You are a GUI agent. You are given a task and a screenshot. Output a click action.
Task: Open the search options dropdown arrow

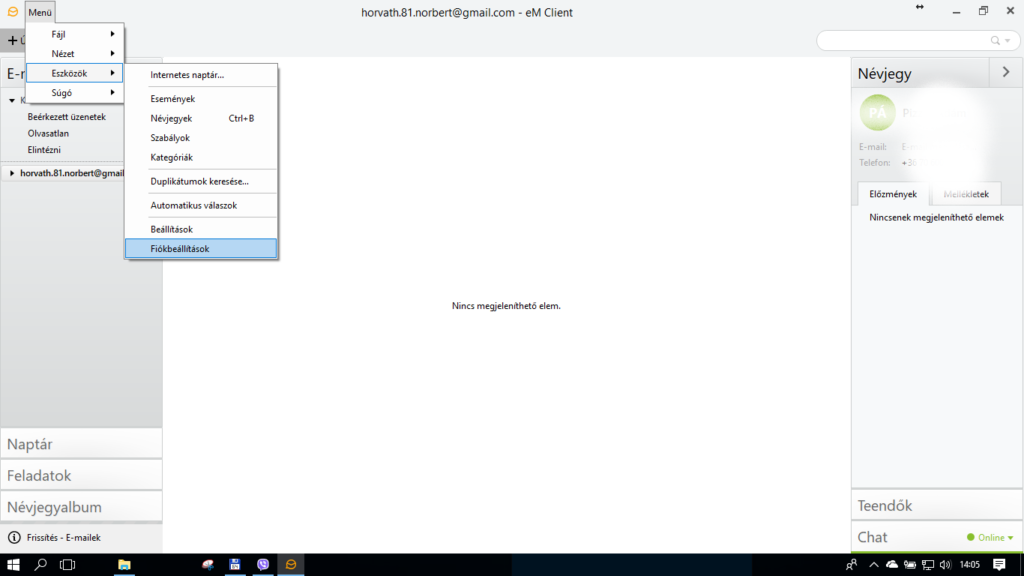coord(1008,40)
